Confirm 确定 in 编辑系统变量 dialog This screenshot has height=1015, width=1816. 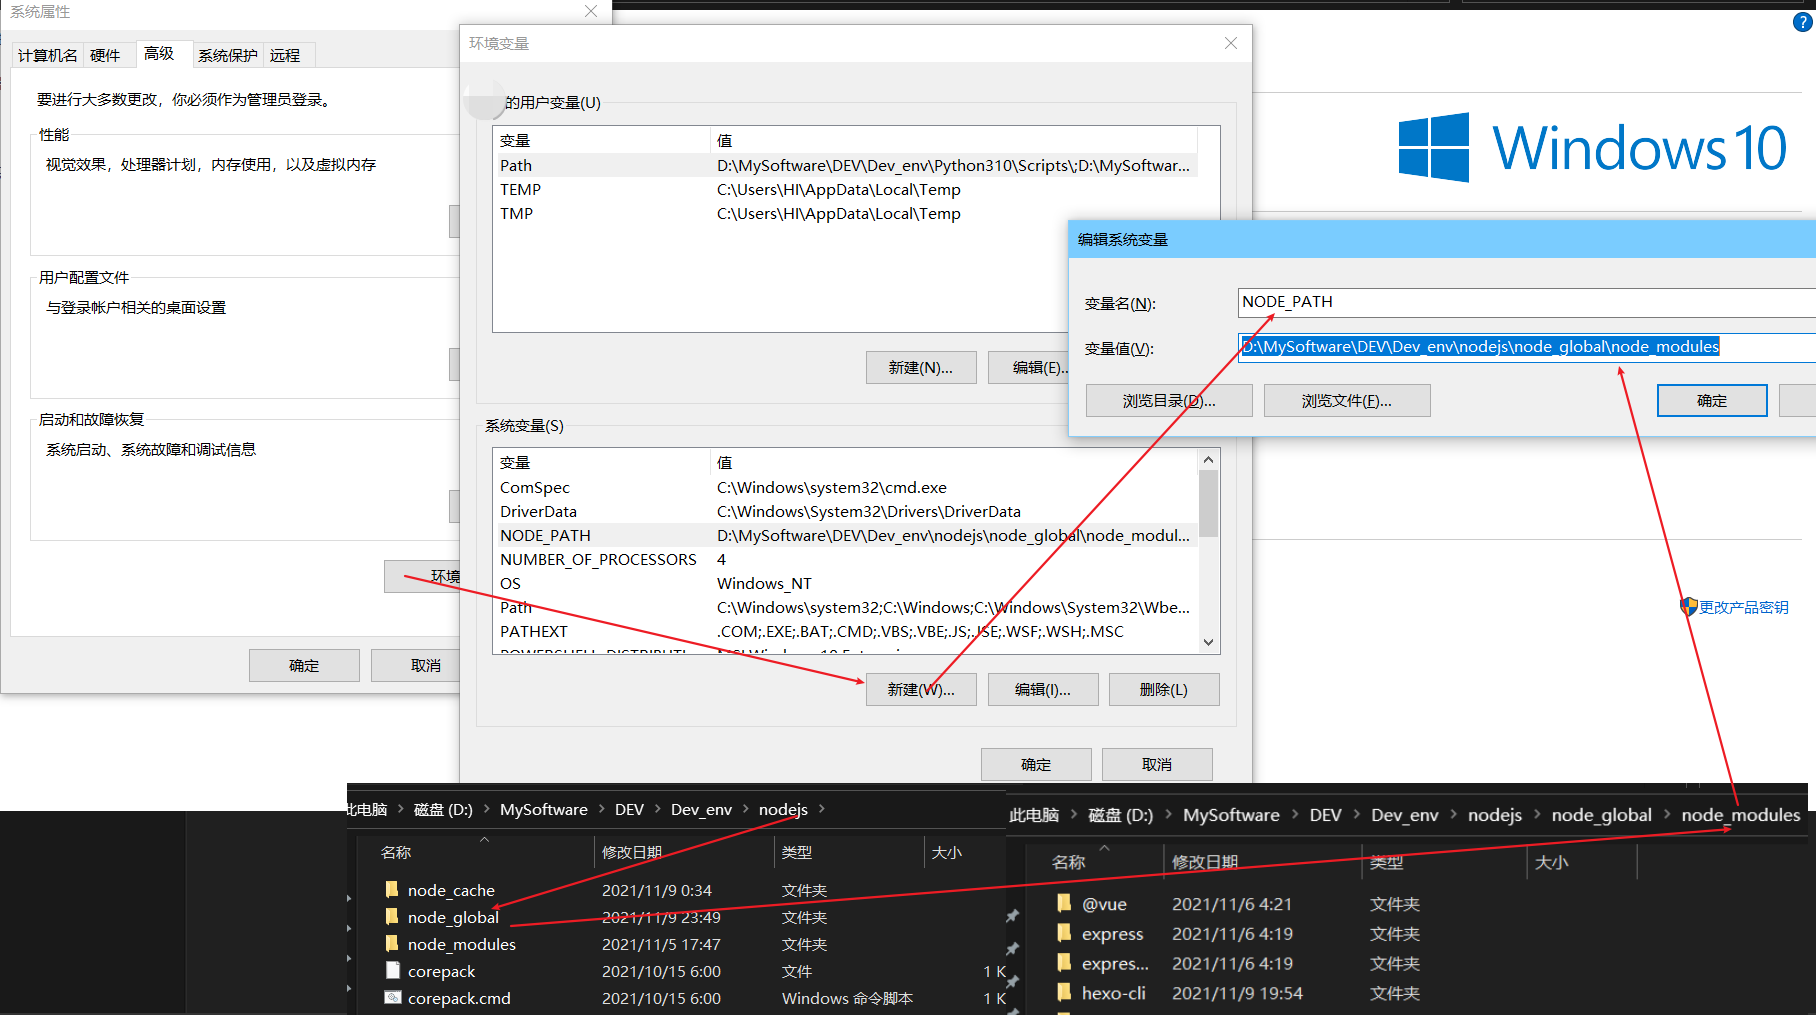point(1712,400)
